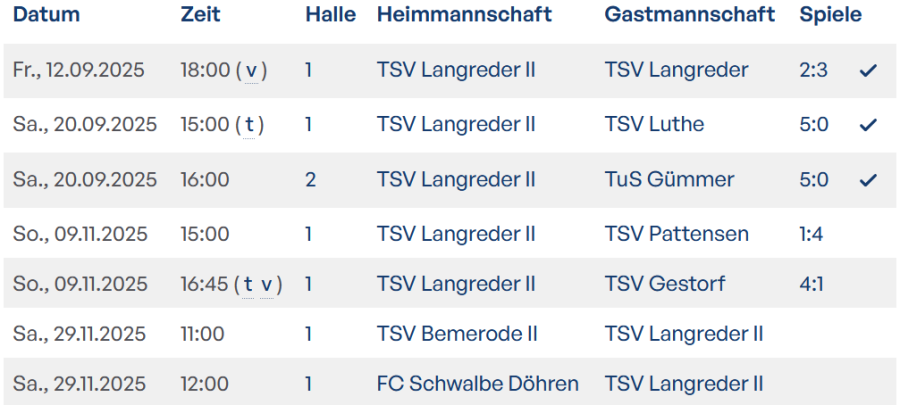Open the 4:1 match result
Image resolution: width=900 pixels, height=405 pixels.
tap(812, 284)
